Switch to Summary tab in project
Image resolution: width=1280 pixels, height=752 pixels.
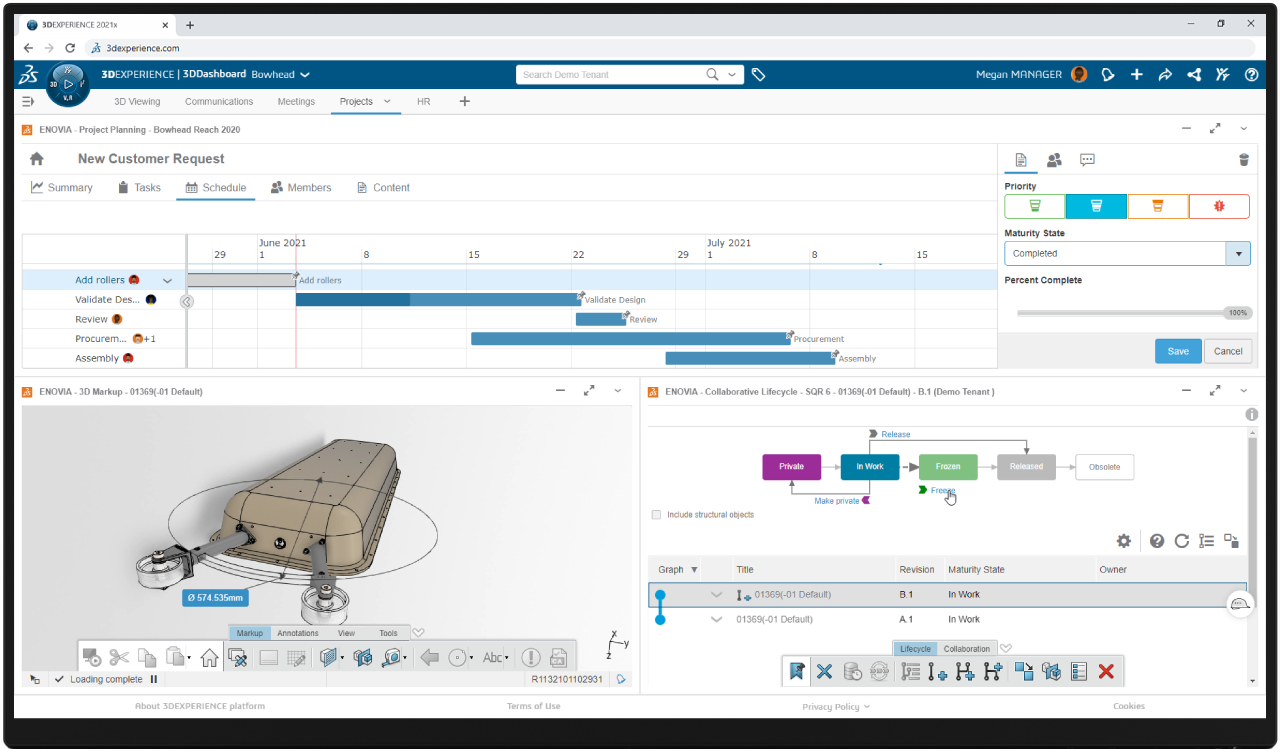[x=62, y=187]
